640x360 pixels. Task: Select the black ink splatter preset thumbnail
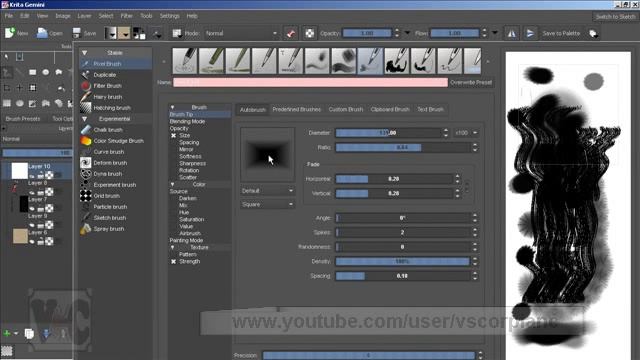tap(397, 61)
